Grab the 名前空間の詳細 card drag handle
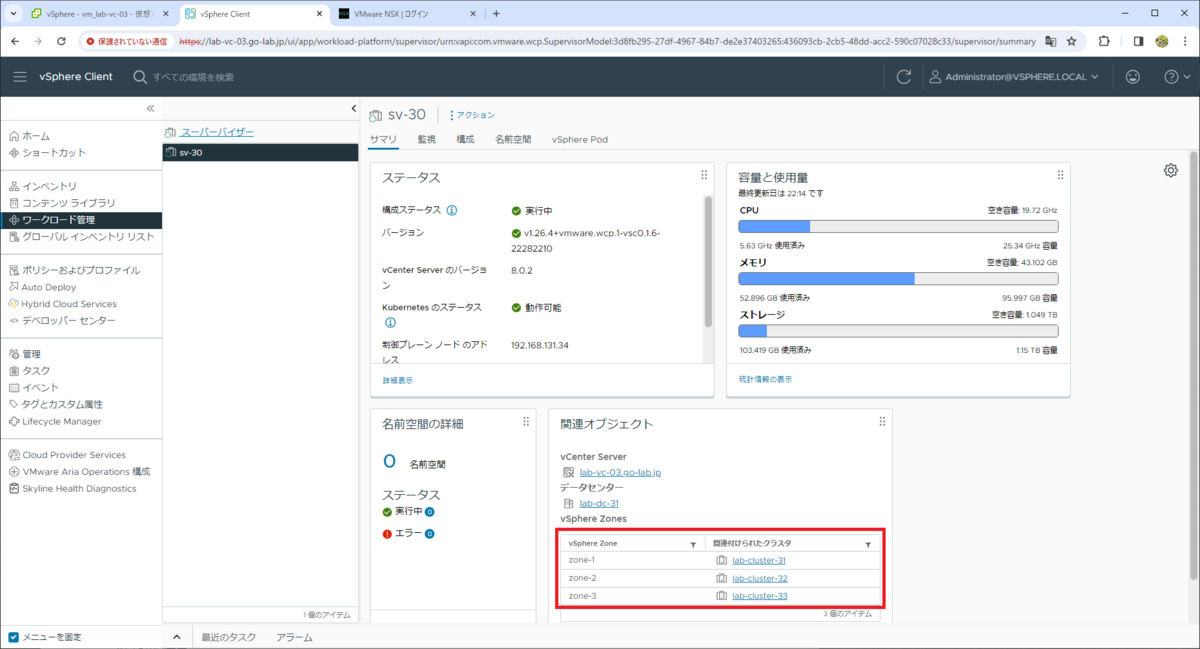This screenshot has height=649, width=1200. tap(526, 422)
